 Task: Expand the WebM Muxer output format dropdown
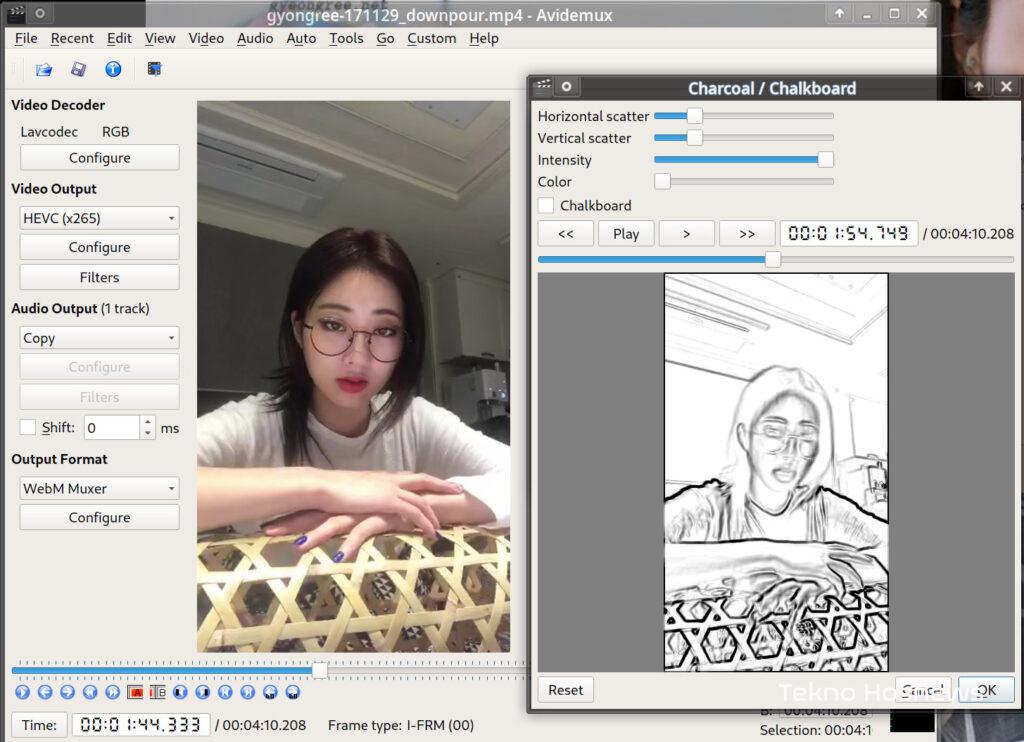point(99,488)
